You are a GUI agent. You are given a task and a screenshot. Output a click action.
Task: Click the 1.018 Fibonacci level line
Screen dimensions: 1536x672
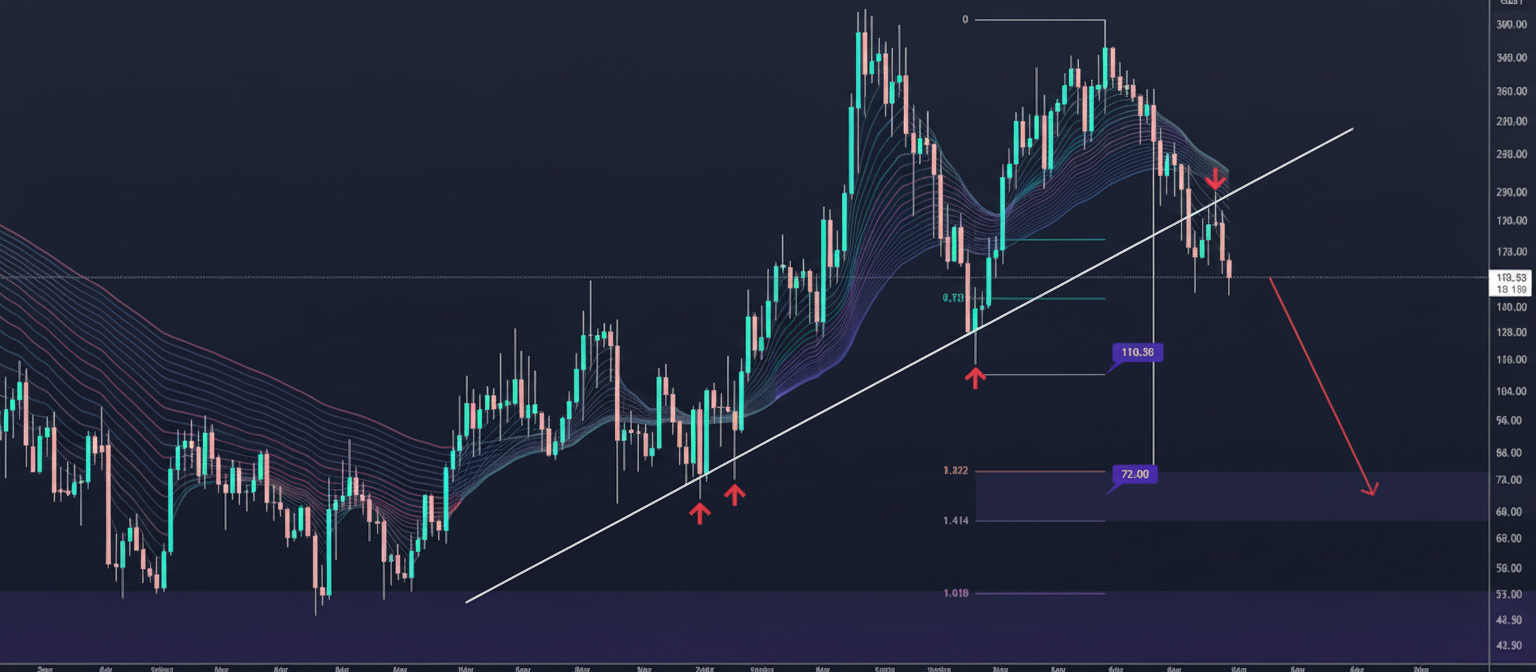pyautogui.click(x=1040, y=593)
